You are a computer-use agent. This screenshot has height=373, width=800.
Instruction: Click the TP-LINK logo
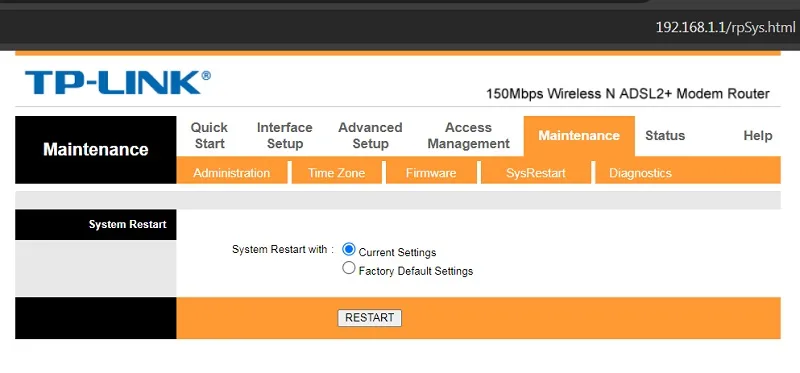click(x=118, y=83)
